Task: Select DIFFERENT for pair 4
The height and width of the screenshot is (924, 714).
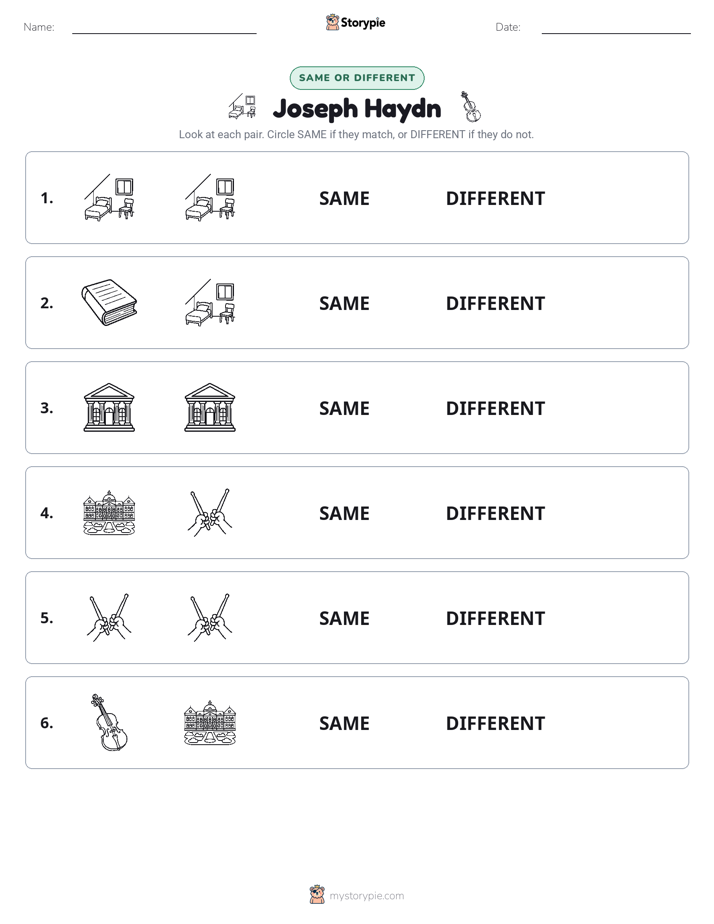Action: coord(495,513)
